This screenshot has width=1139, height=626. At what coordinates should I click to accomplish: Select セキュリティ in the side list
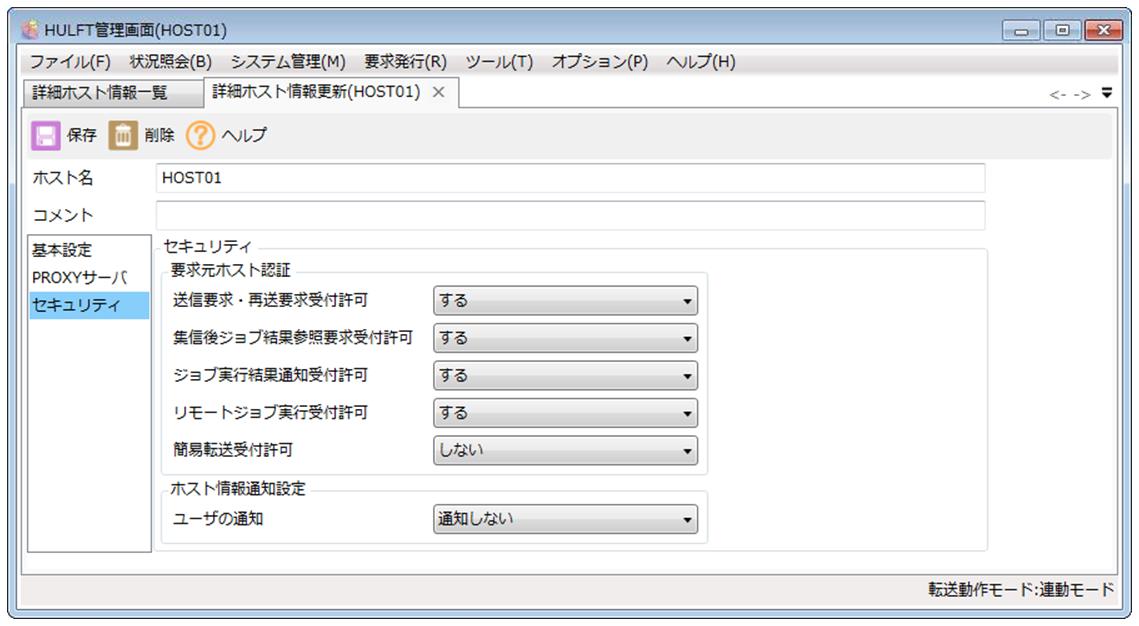pyautogui.click(x=89, y=306)
